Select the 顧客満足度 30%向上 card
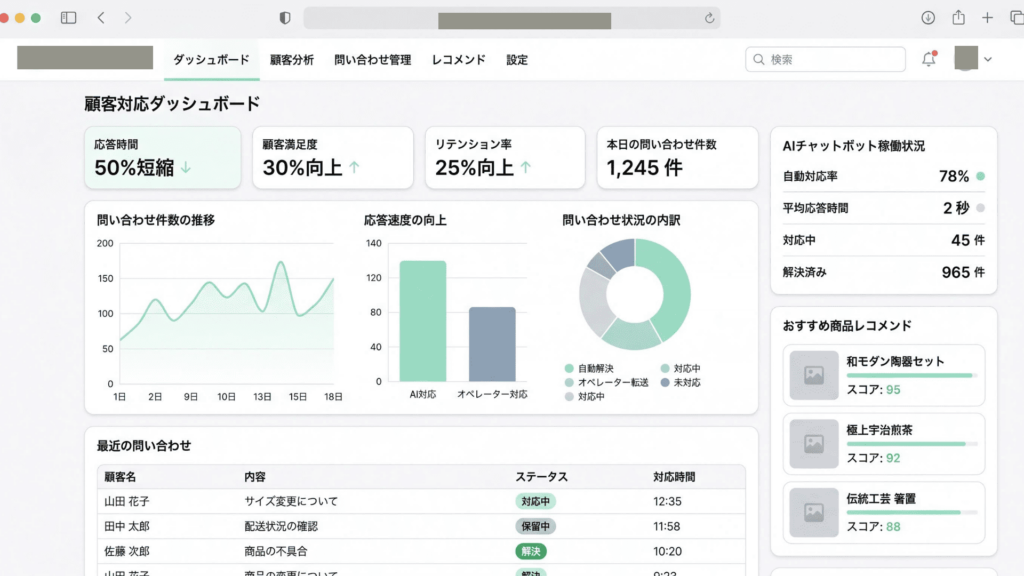 tap(333, 158)
